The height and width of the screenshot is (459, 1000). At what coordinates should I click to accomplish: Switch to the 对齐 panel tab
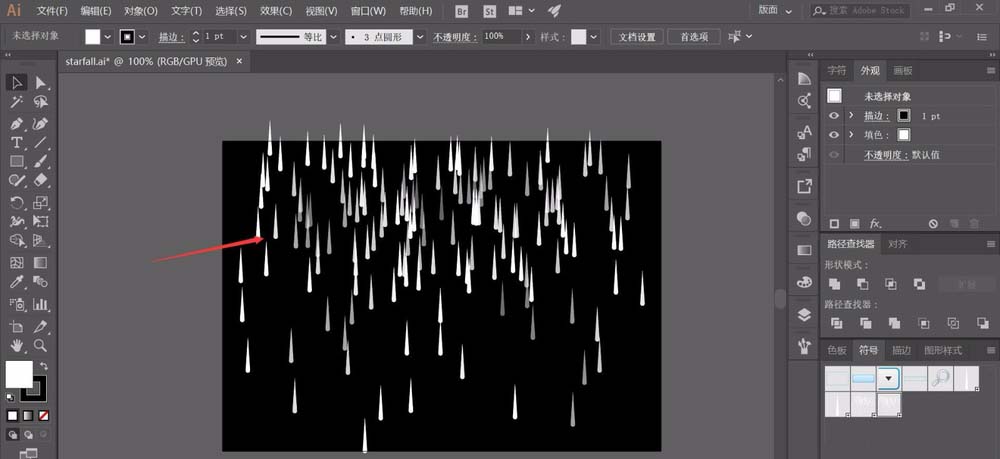pos(897,244)
